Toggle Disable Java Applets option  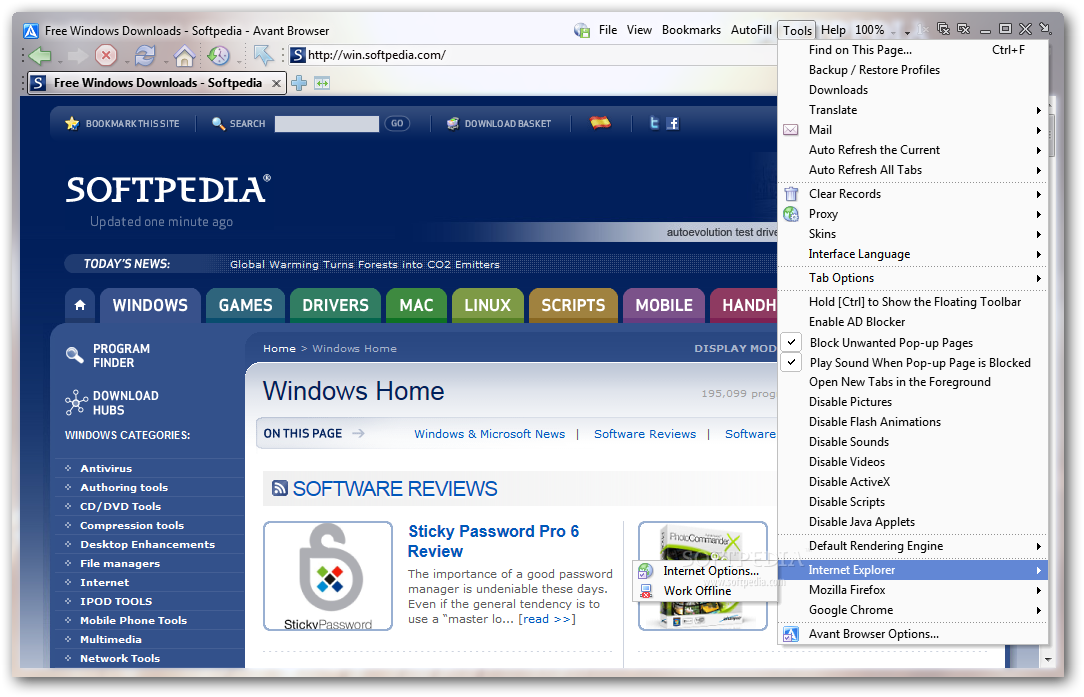913,523
